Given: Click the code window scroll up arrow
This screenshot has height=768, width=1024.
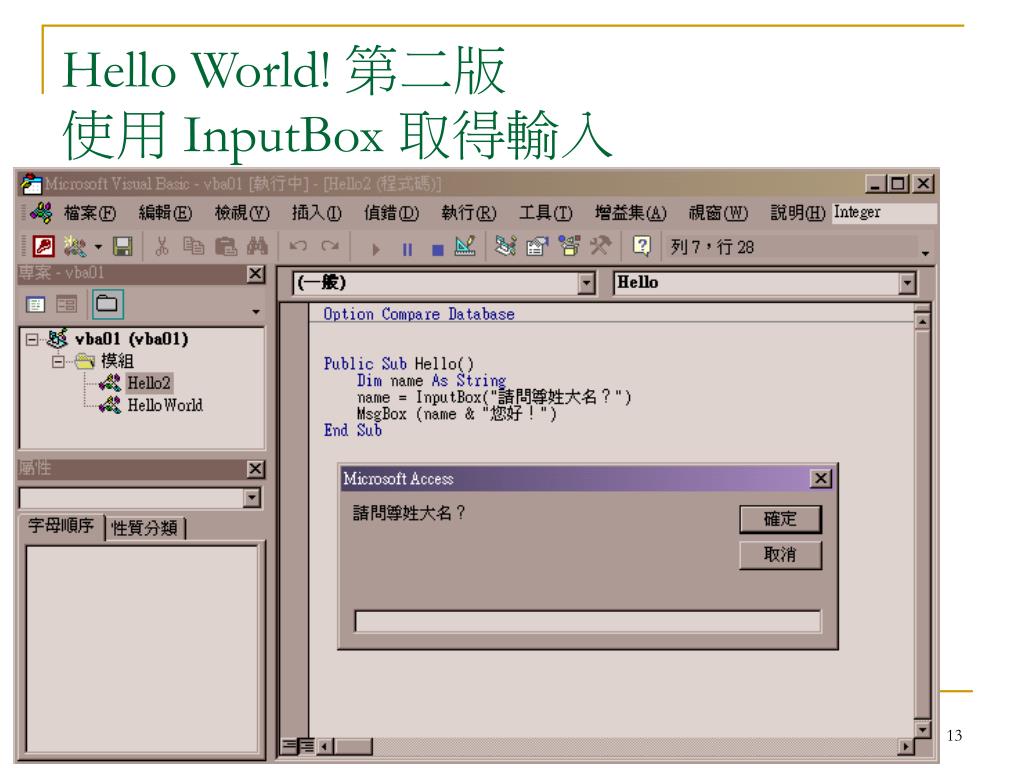Looking at the screenshot, I should (x=922, y=322).
